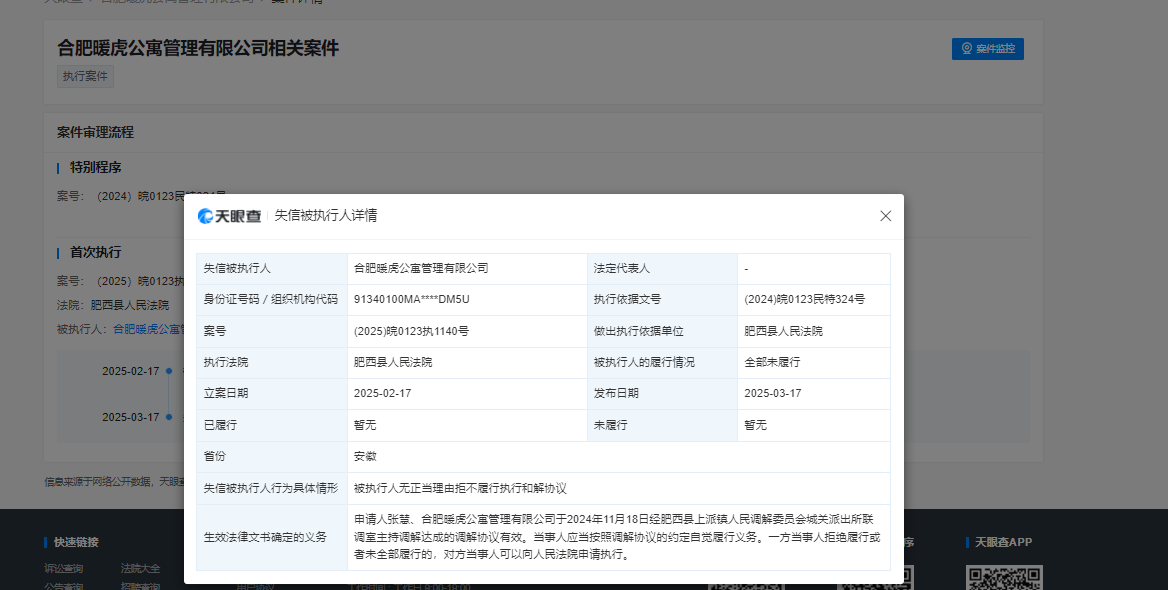Click the 做出执行依据单位 value 肥西县人民法院
The height and width of the screenshot is (590, 1168).
(784, 331)
